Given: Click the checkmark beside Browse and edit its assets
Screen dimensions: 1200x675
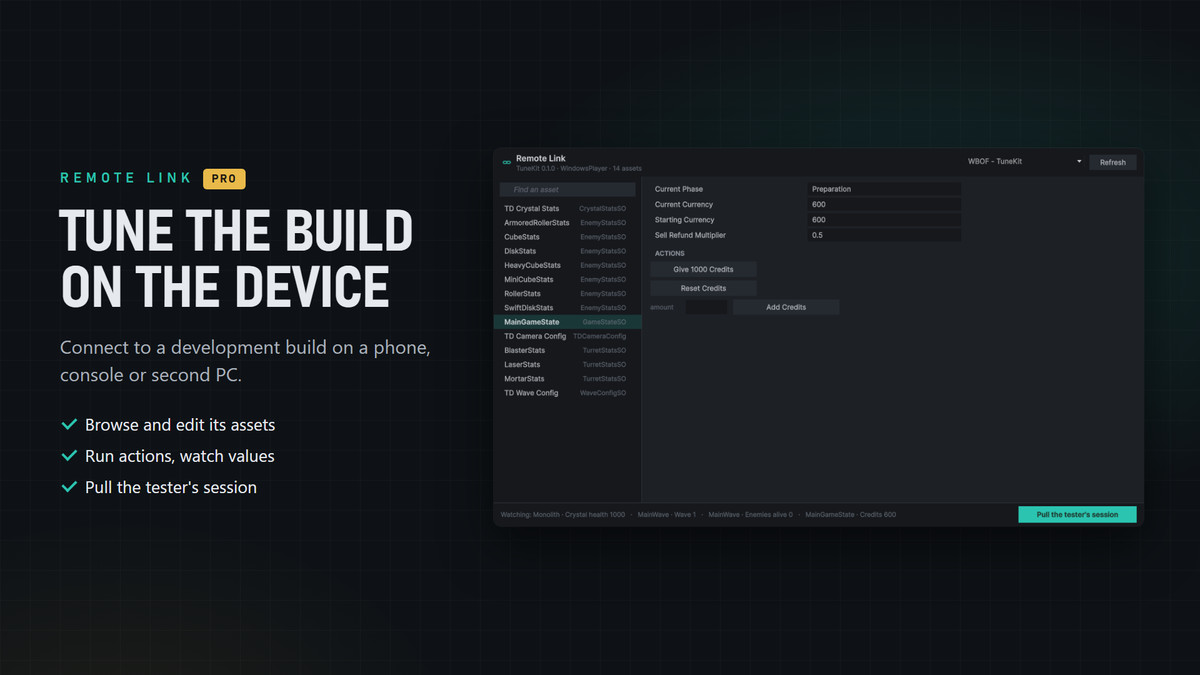Looking at the screenshot, I should pos(69,425).
